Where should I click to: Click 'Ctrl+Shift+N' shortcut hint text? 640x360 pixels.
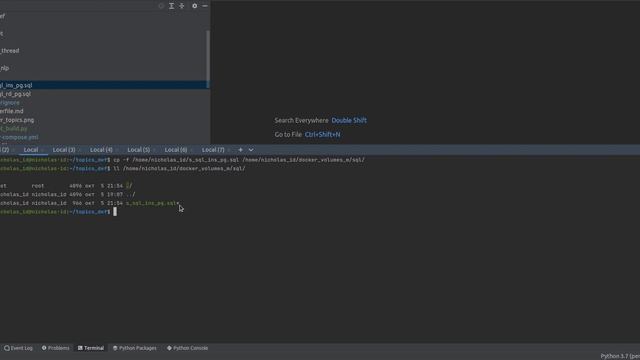[322, 135]
